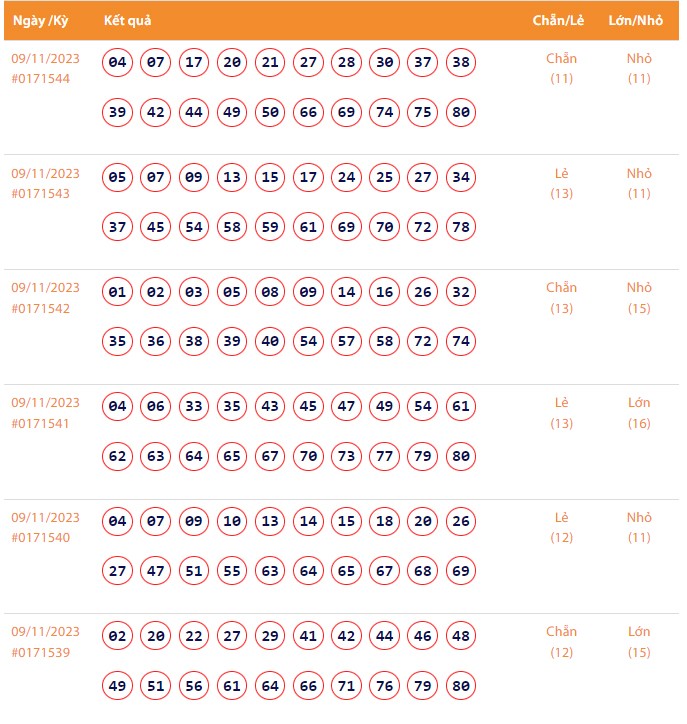Click Chẵn (11) result for draw #0171544
Screen dimensions: 687x724
[x=561, y=68]
